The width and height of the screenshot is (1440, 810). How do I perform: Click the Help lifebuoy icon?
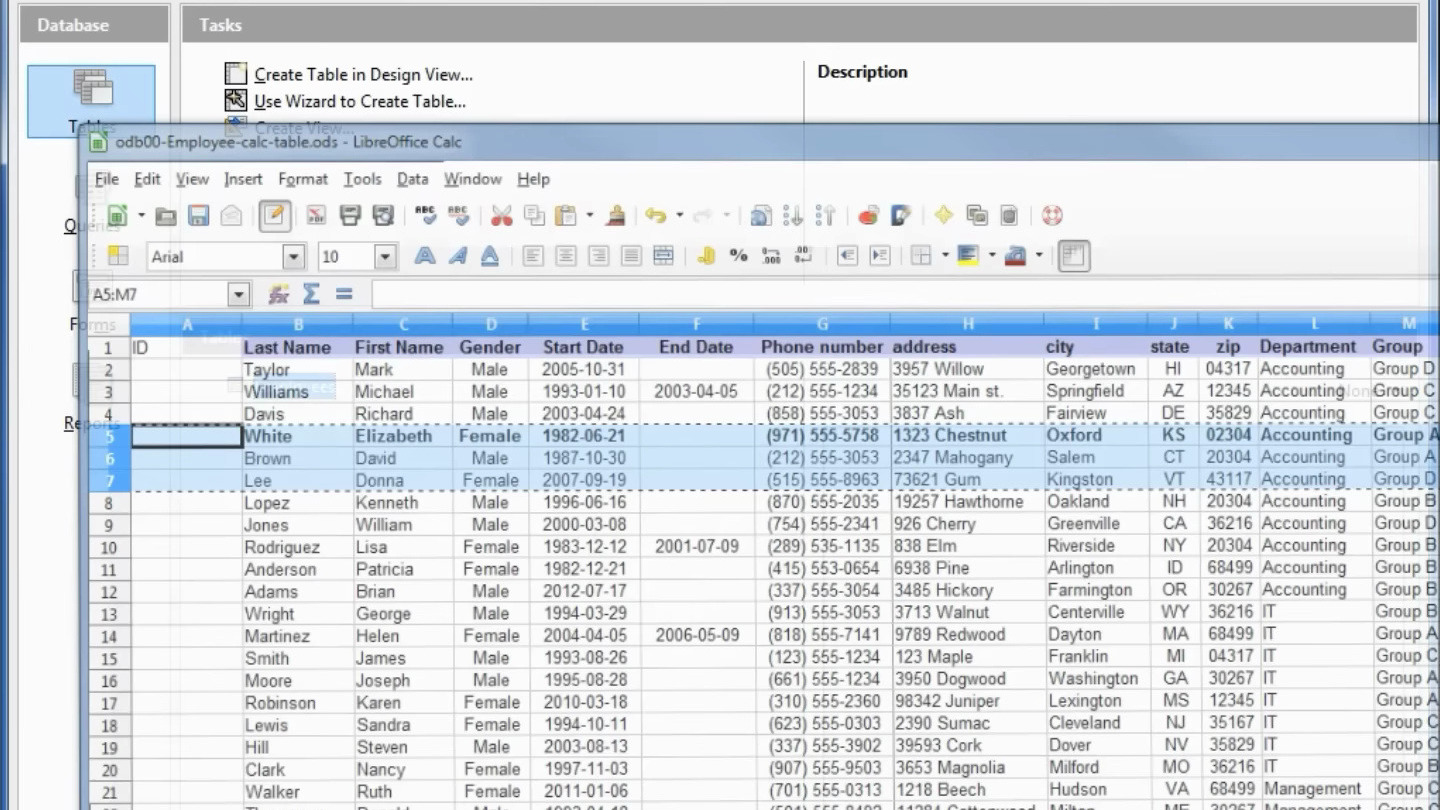click(x=1051, y=215)
